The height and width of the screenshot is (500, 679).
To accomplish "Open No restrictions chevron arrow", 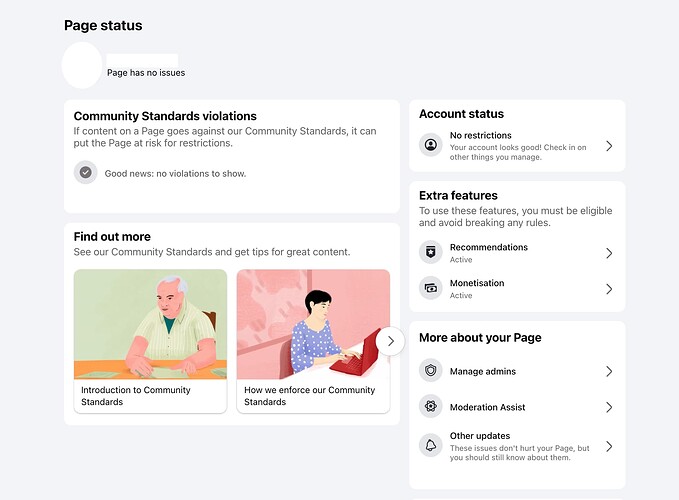I will click(x=609, y=146).
